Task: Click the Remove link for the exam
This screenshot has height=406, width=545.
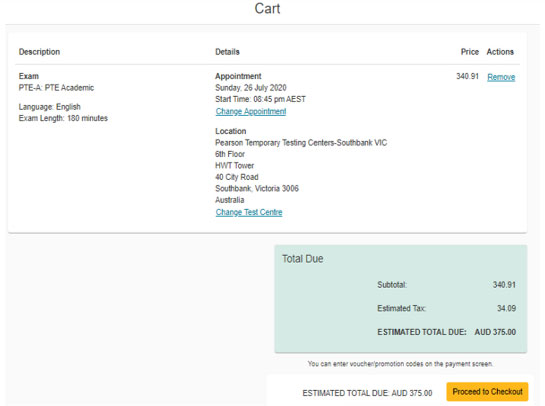Action: tap(501, 77)
